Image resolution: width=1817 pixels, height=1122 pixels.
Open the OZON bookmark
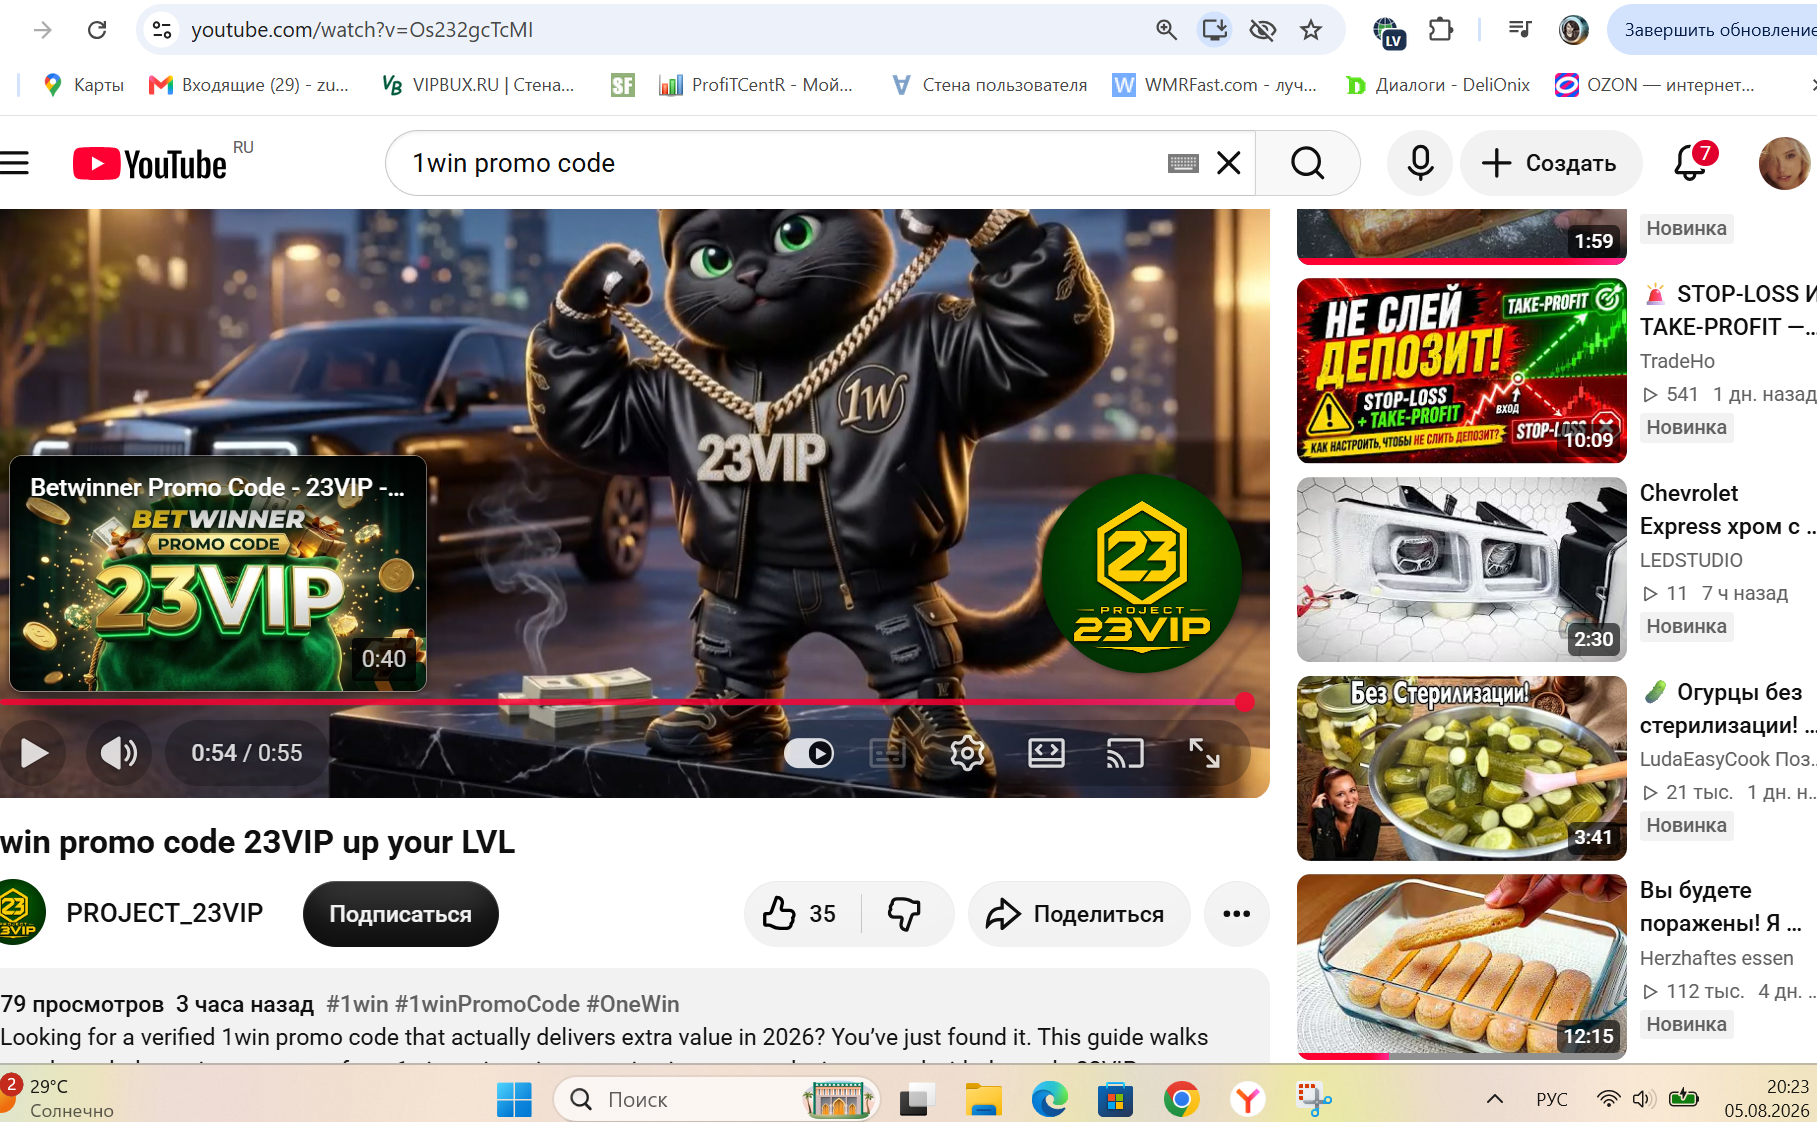(1655, 85)
